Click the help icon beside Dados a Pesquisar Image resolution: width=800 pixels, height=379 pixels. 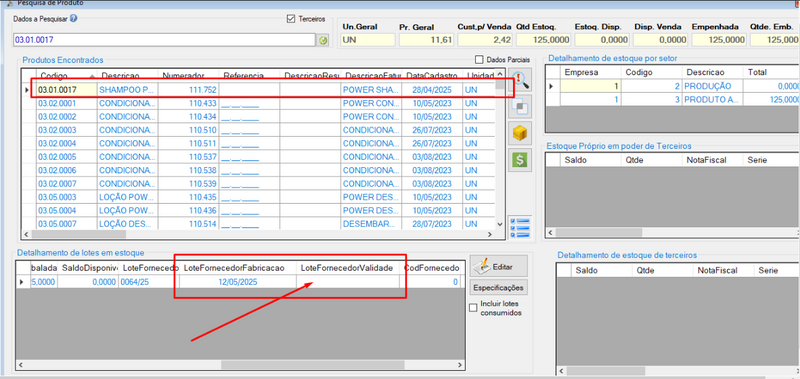[x=73, y=18]
